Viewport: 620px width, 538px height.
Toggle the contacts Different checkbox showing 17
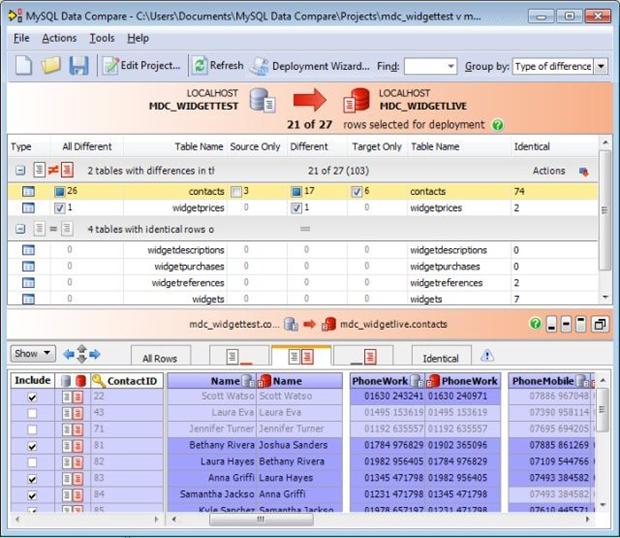tap(296, 192)
